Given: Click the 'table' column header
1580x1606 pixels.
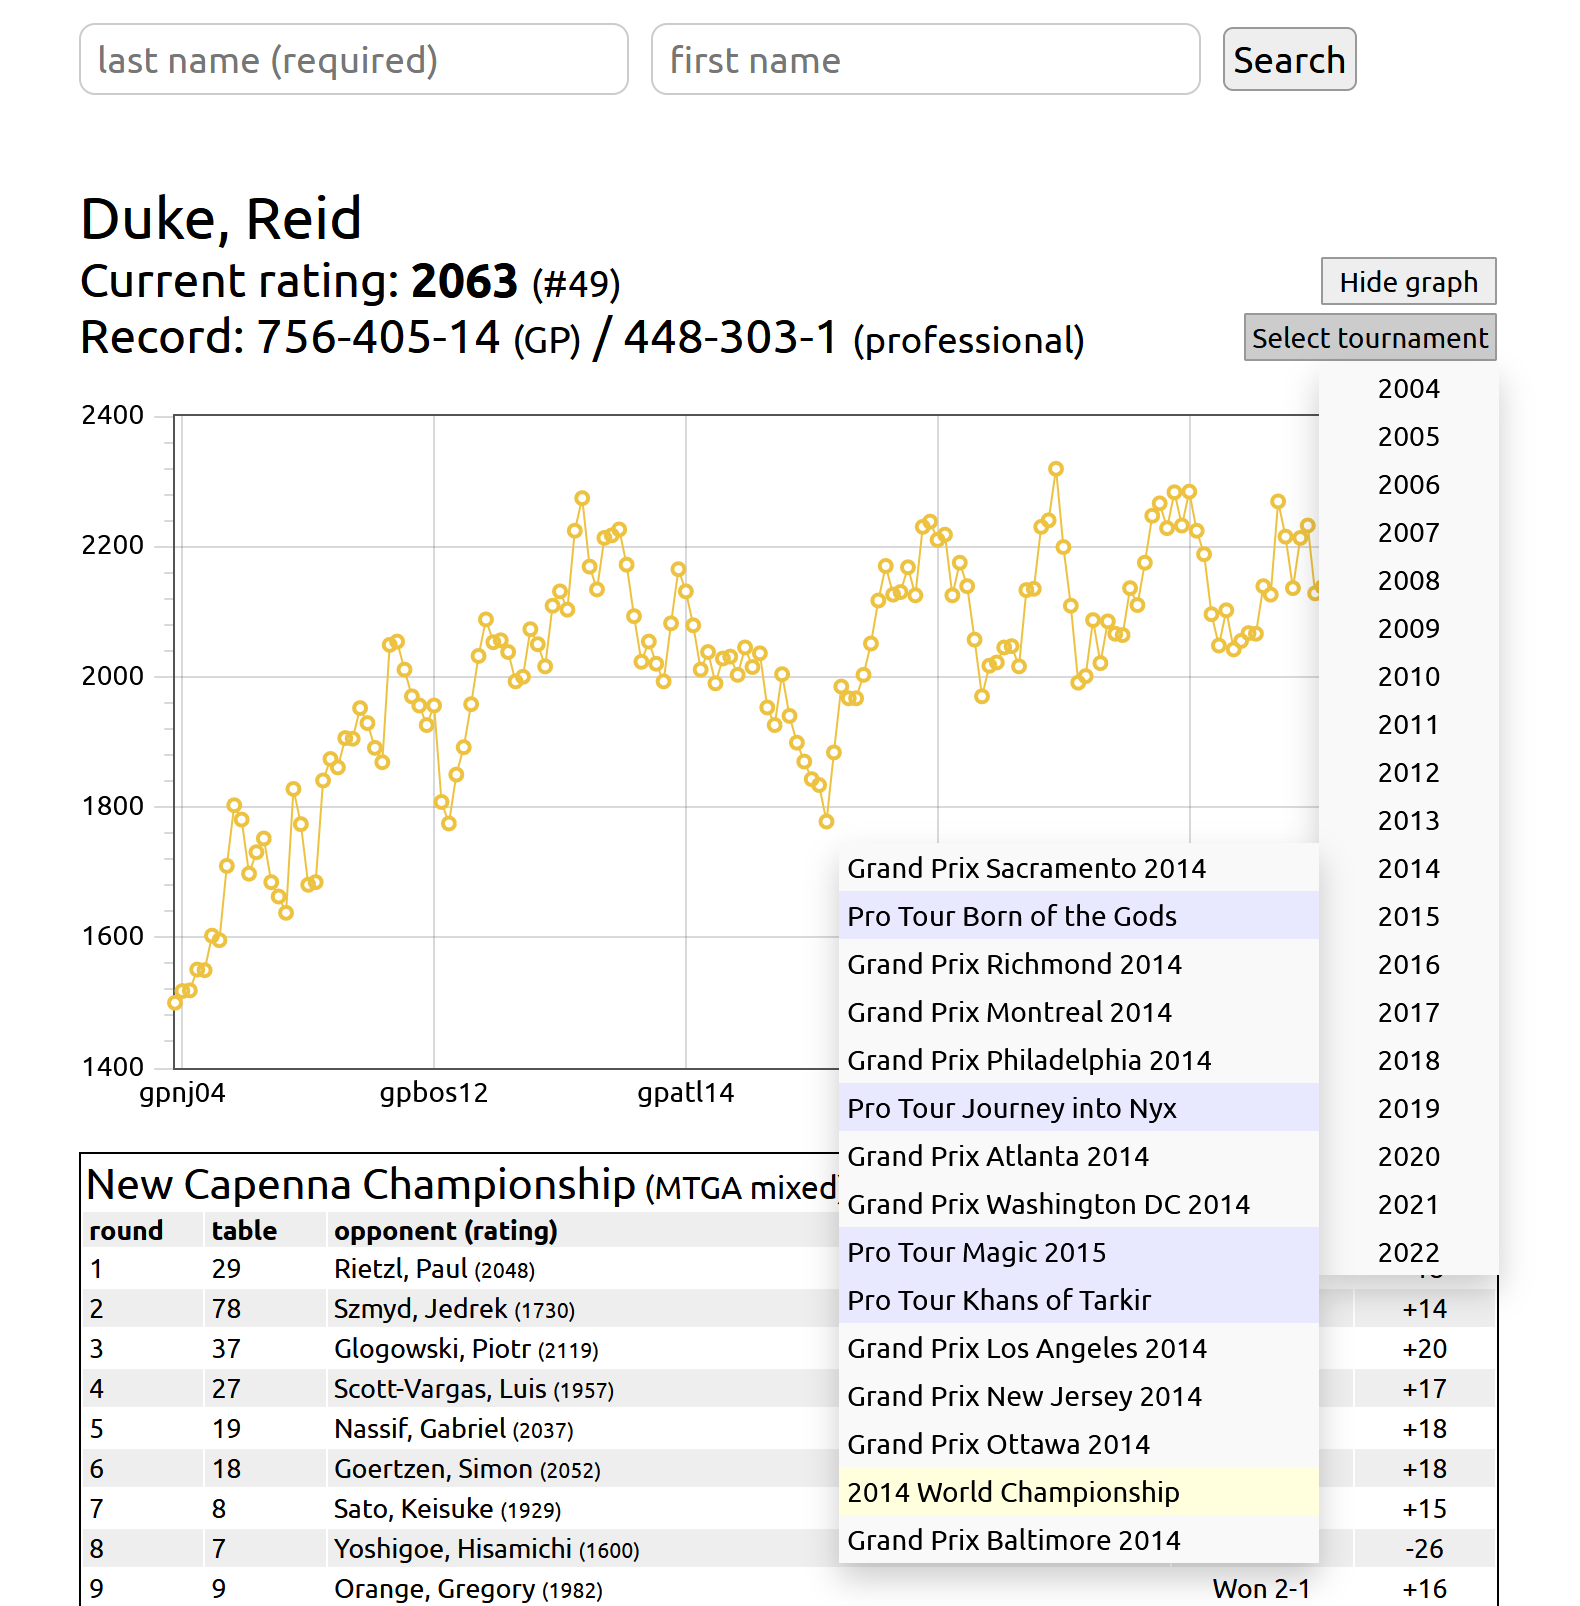Looking at the screenshot, I should (x=244, y=1230).
